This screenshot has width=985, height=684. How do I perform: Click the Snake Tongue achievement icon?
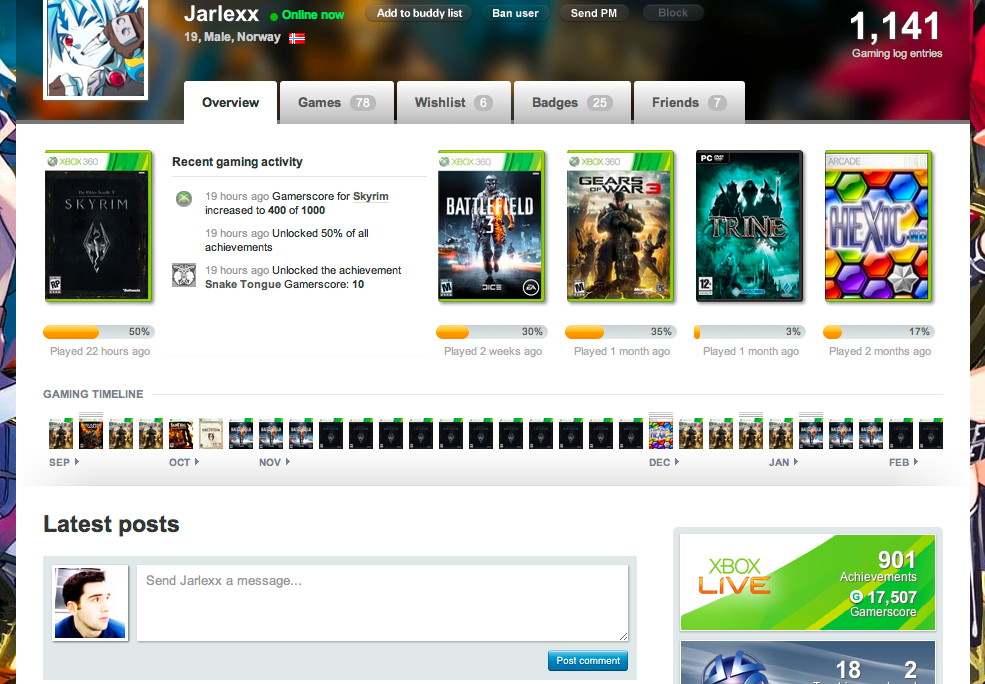coord(183,275)
